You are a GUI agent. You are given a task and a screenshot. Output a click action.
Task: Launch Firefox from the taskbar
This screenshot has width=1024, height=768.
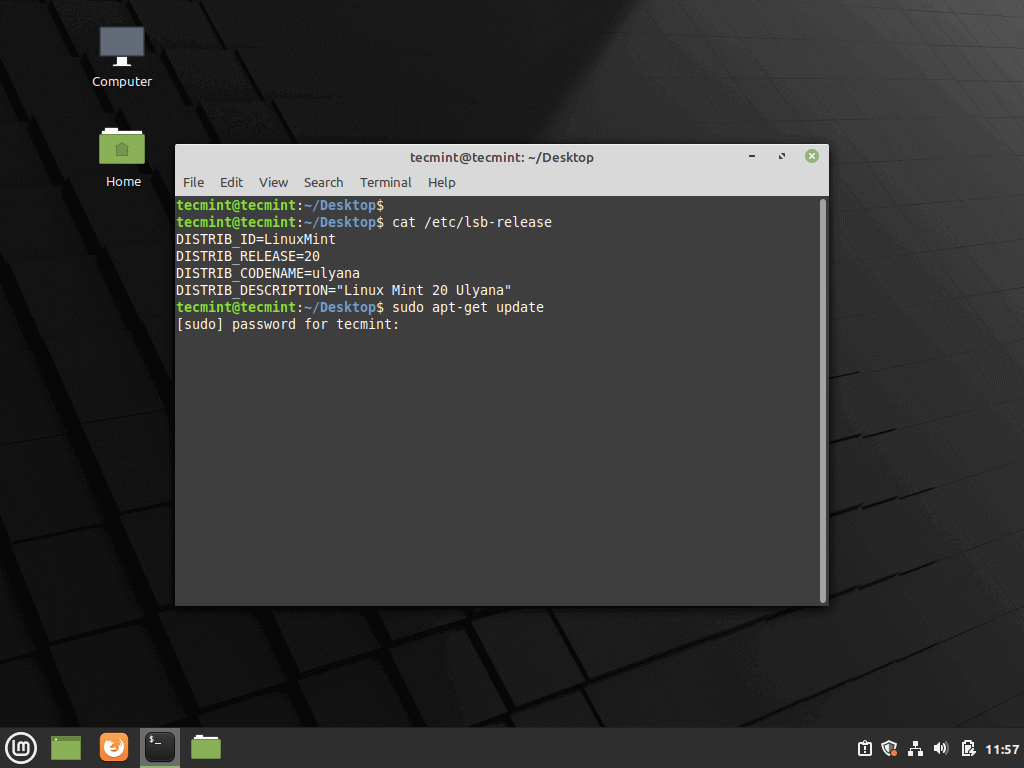(x=113, y=747)
